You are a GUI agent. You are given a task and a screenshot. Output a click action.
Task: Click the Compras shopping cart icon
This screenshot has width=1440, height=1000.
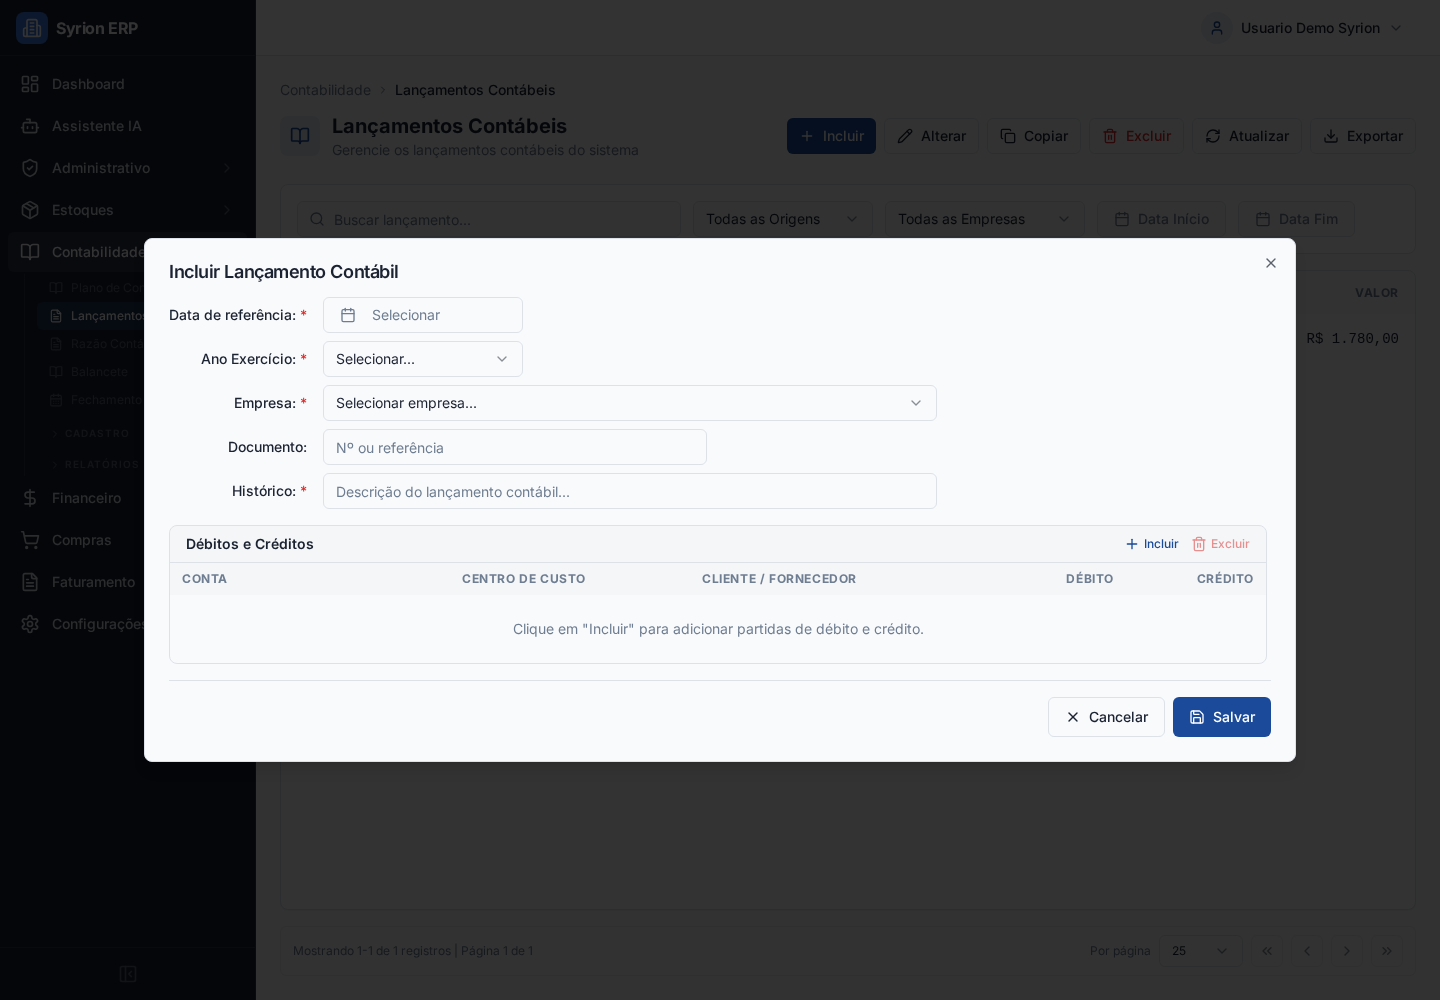[x=30, y=540]
